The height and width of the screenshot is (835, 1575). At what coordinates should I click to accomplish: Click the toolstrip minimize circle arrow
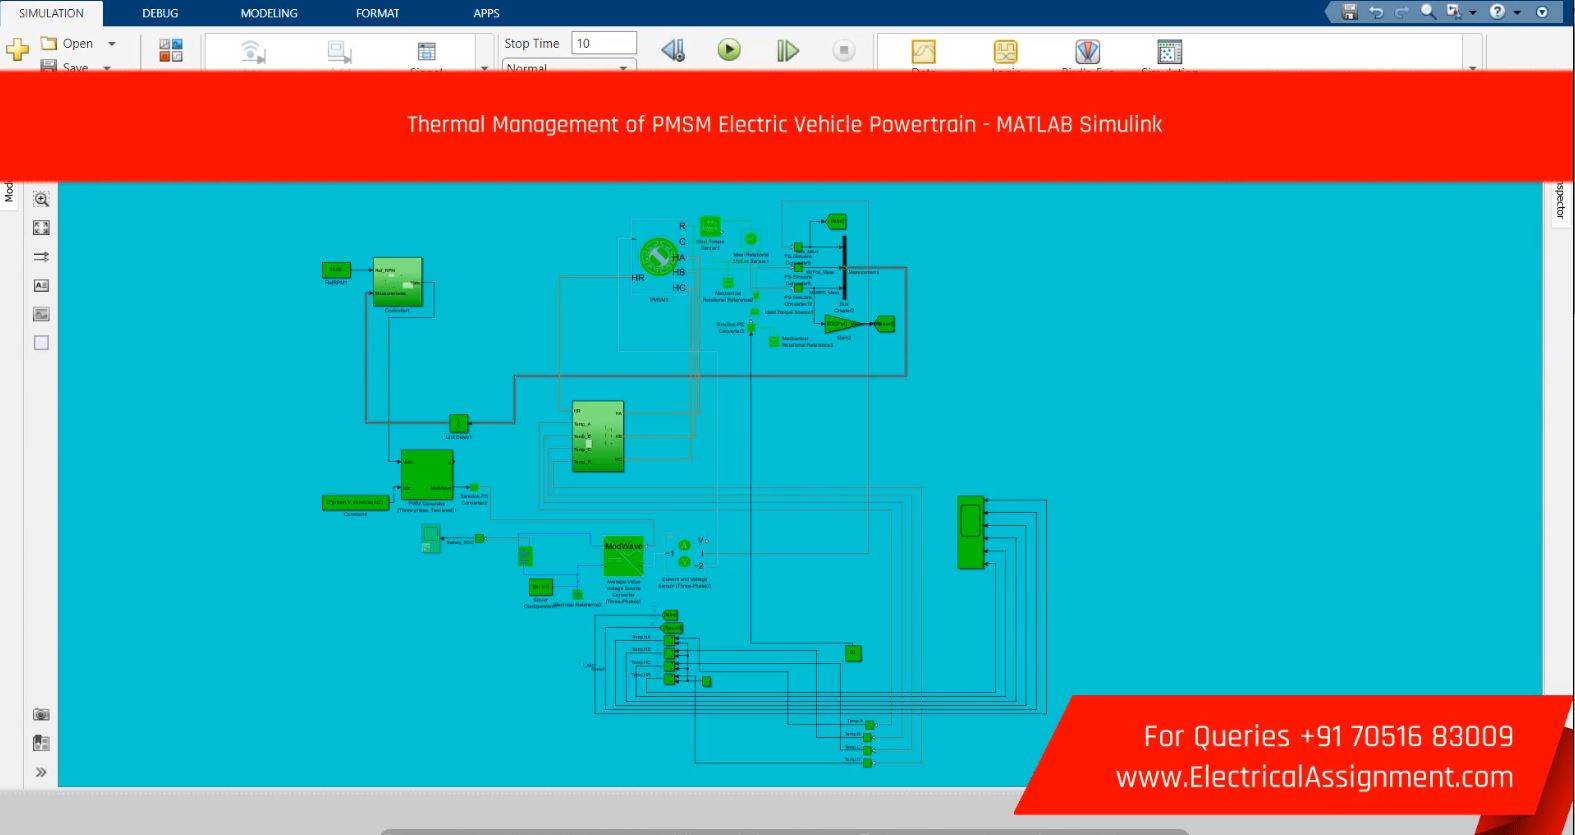[1542, 12]
